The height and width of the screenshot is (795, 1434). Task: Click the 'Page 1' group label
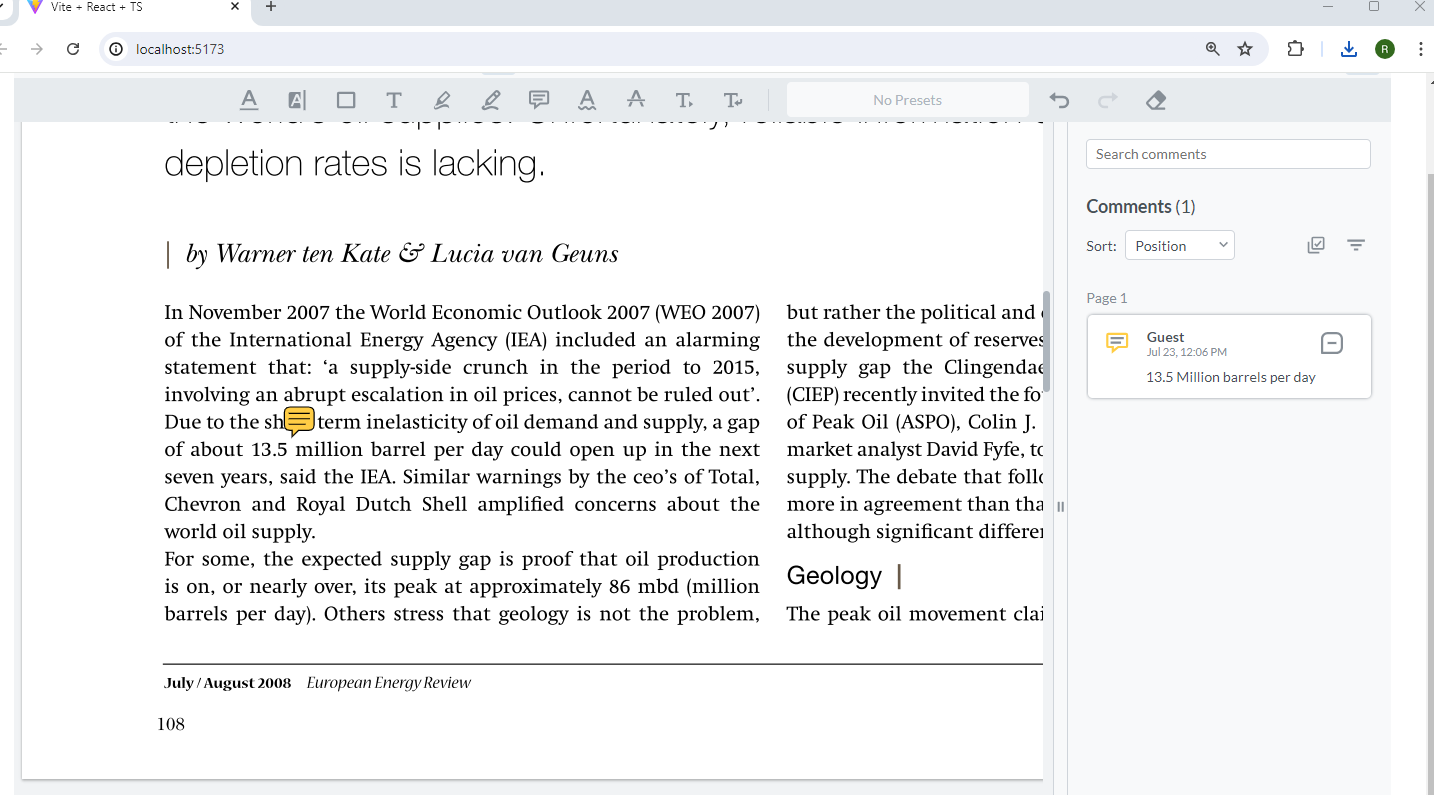click(1107, 298)
